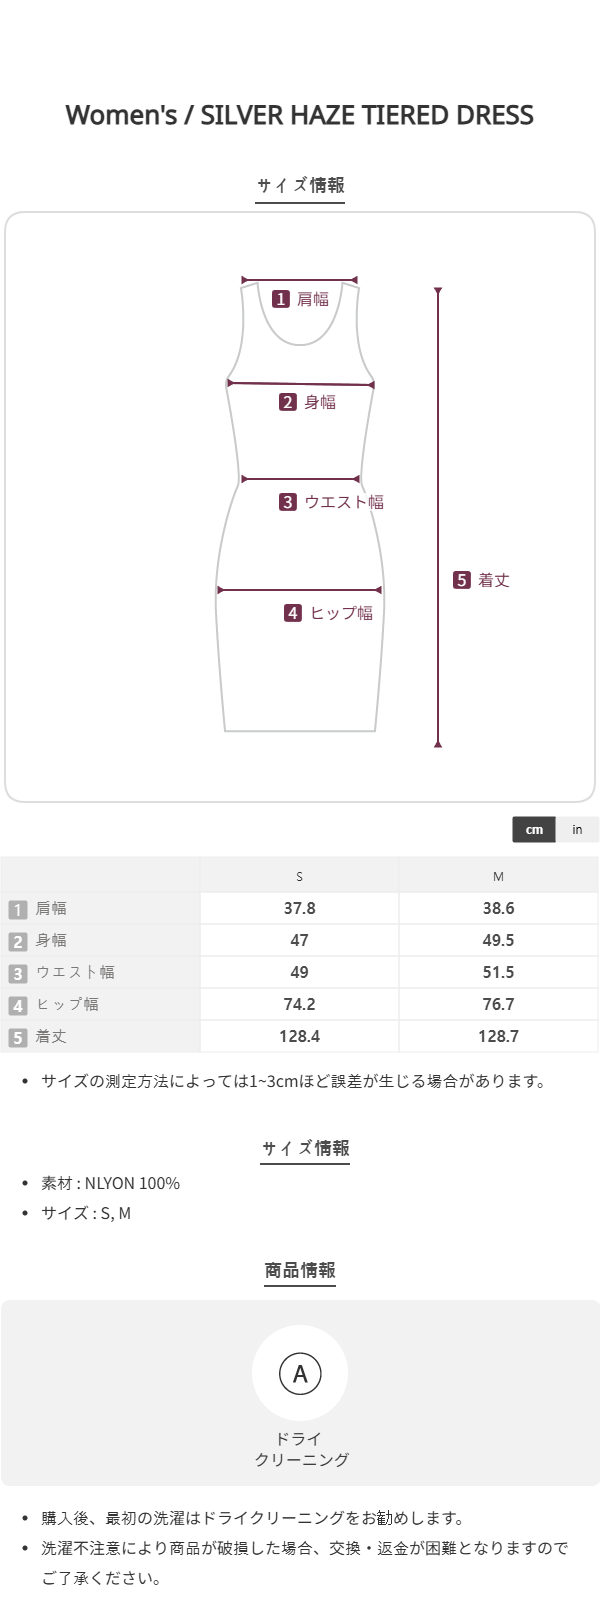Click the ドライクリーニング care label text
600x1611 pixels.
tap(300, 1449)
